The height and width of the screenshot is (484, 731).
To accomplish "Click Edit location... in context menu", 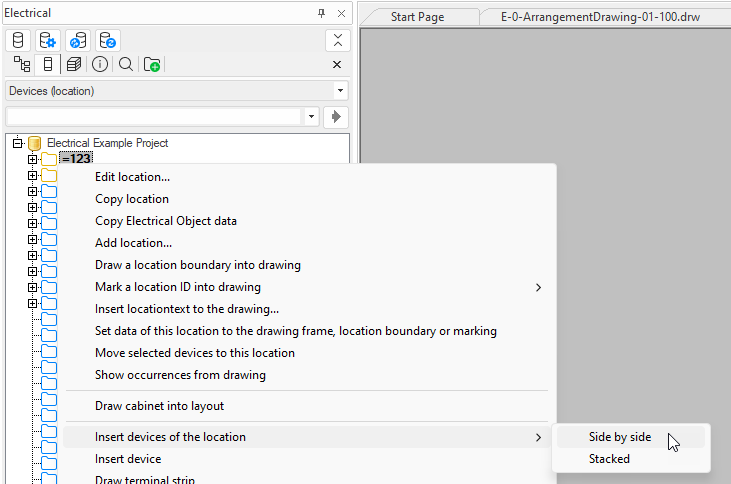I will pos(132,177).
